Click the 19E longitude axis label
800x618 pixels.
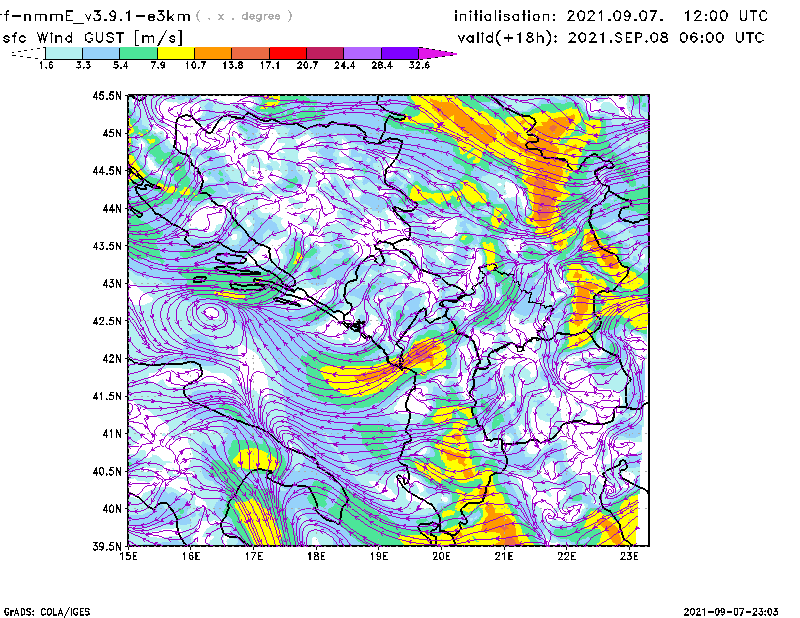tap(379, 558)
